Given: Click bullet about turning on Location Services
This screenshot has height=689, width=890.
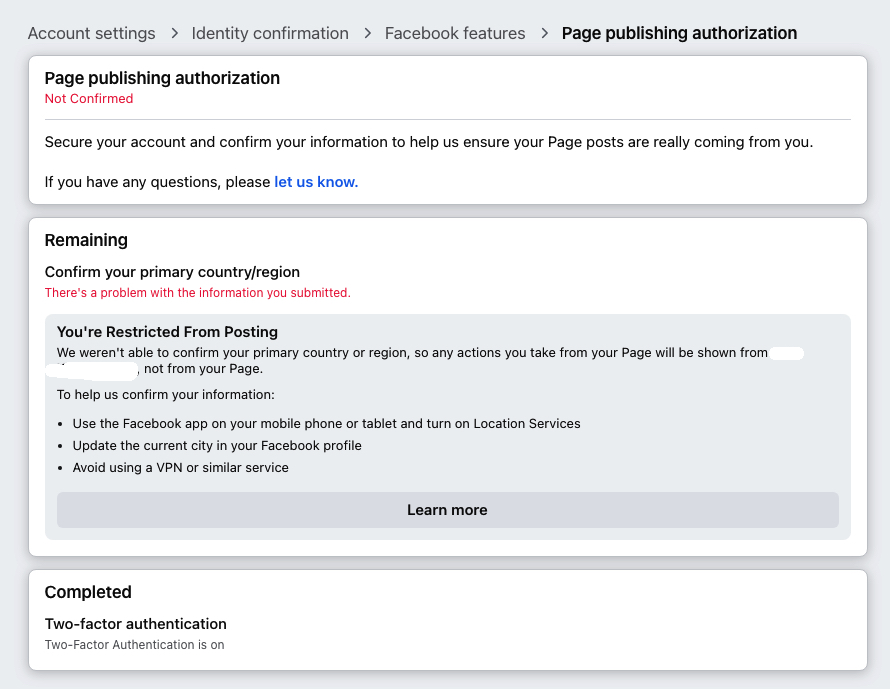Looking at the screenshot, I should coord(326,424).
